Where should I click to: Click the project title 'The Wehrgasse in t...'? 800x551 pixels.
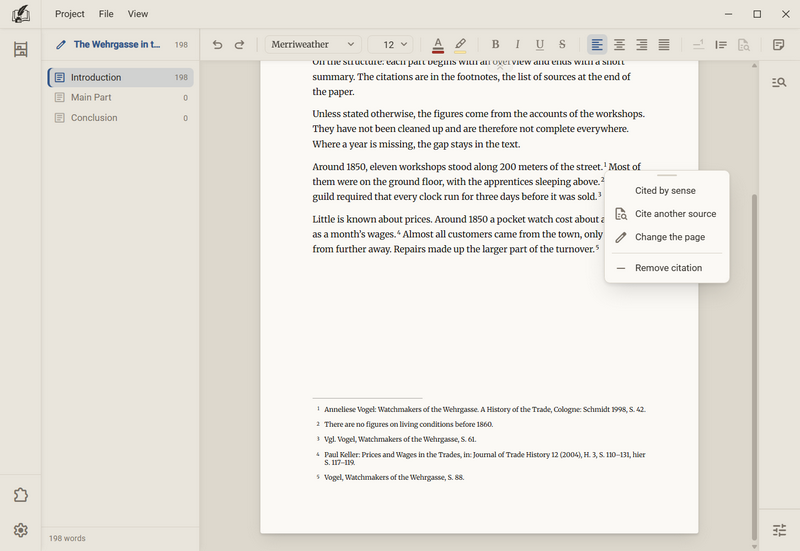[x=117, y=44]
